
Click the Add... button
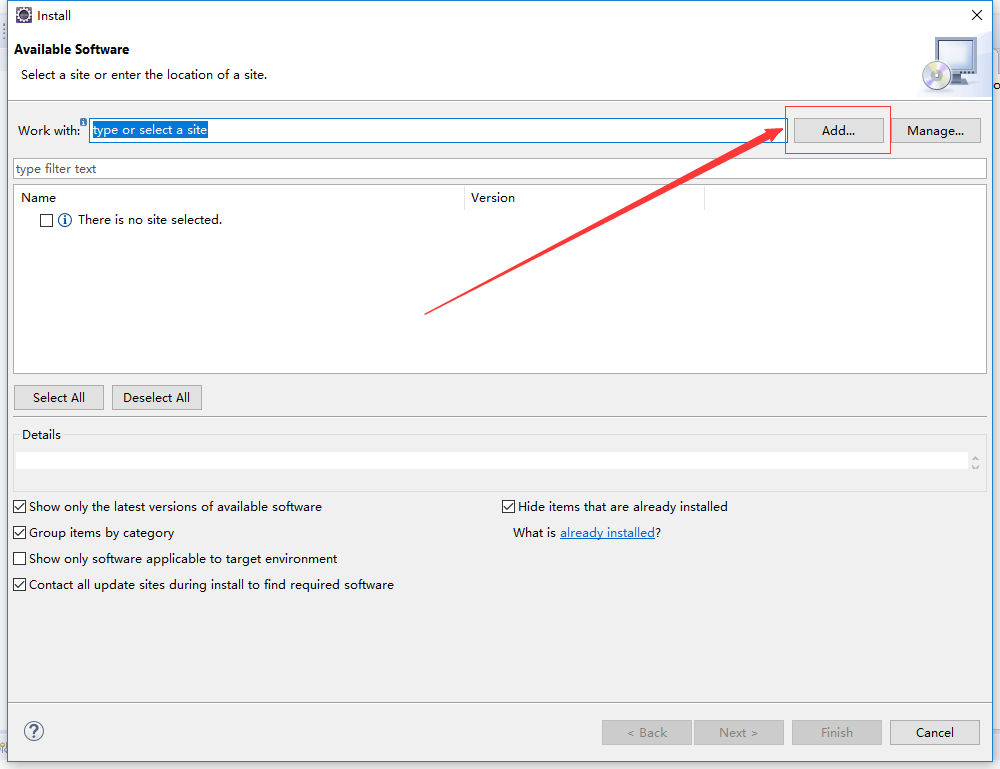pyautogui.click(x=838, y=131)
